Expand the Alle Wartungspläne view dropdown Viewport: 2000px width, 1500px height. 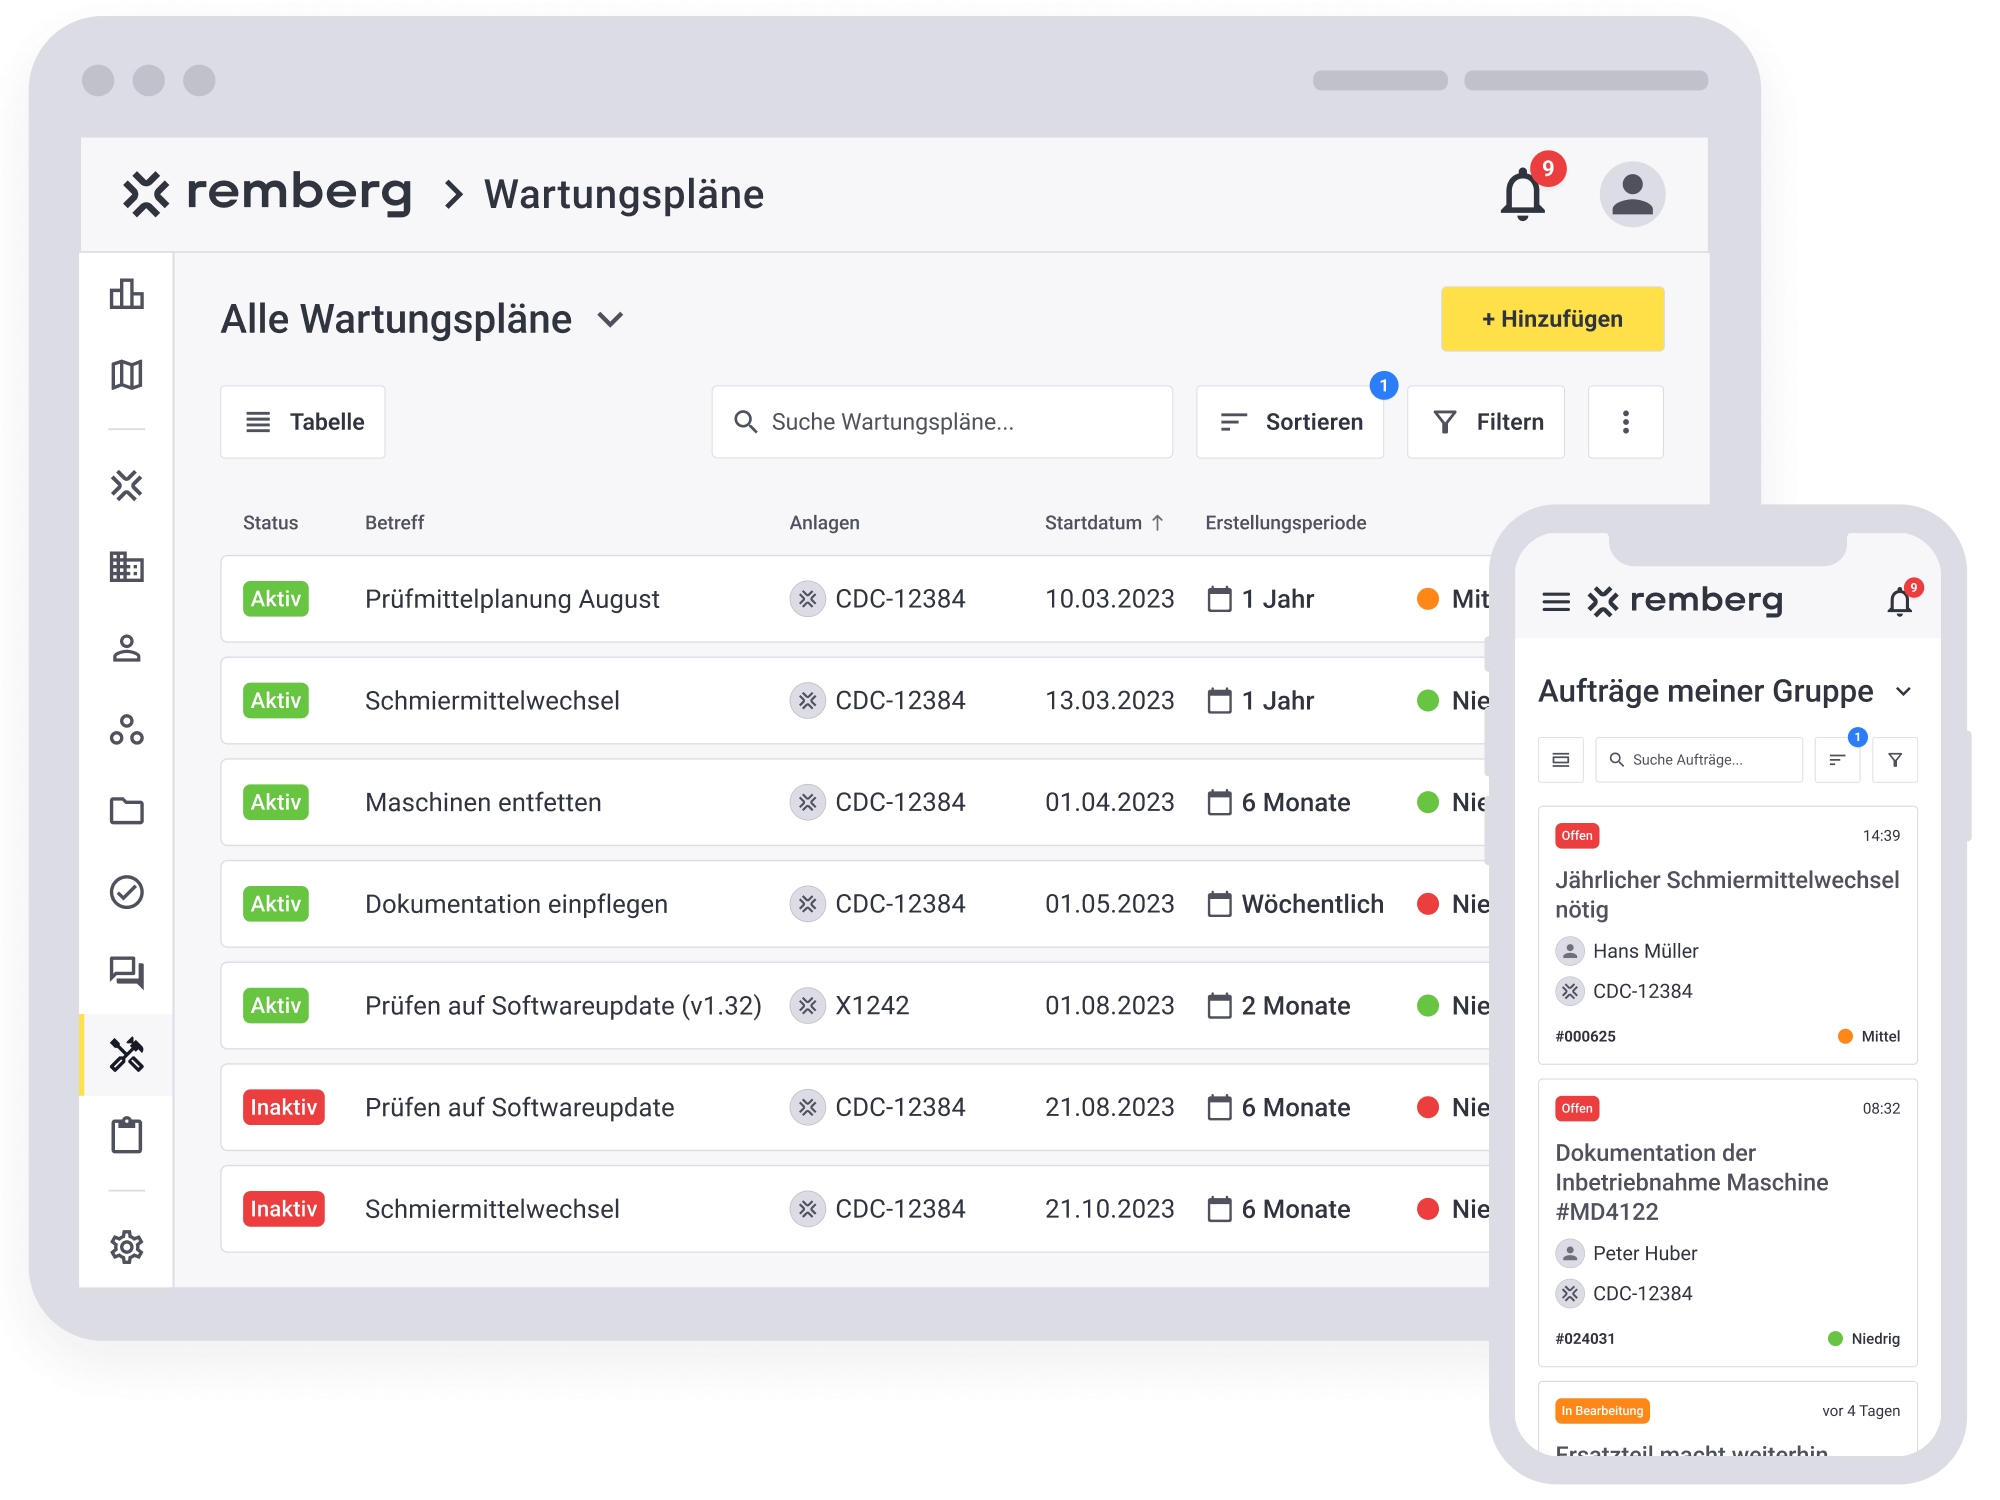[x=610, y=320]
